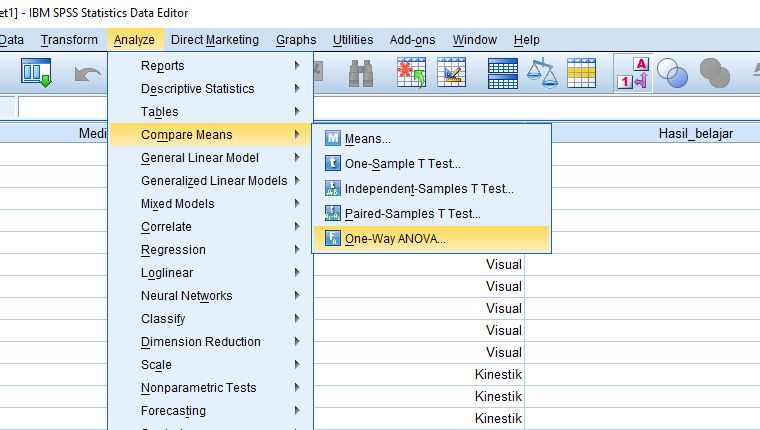760x430 pixels.
Task: Click the cell value editor input field
Action: click(x=63, y=107)
